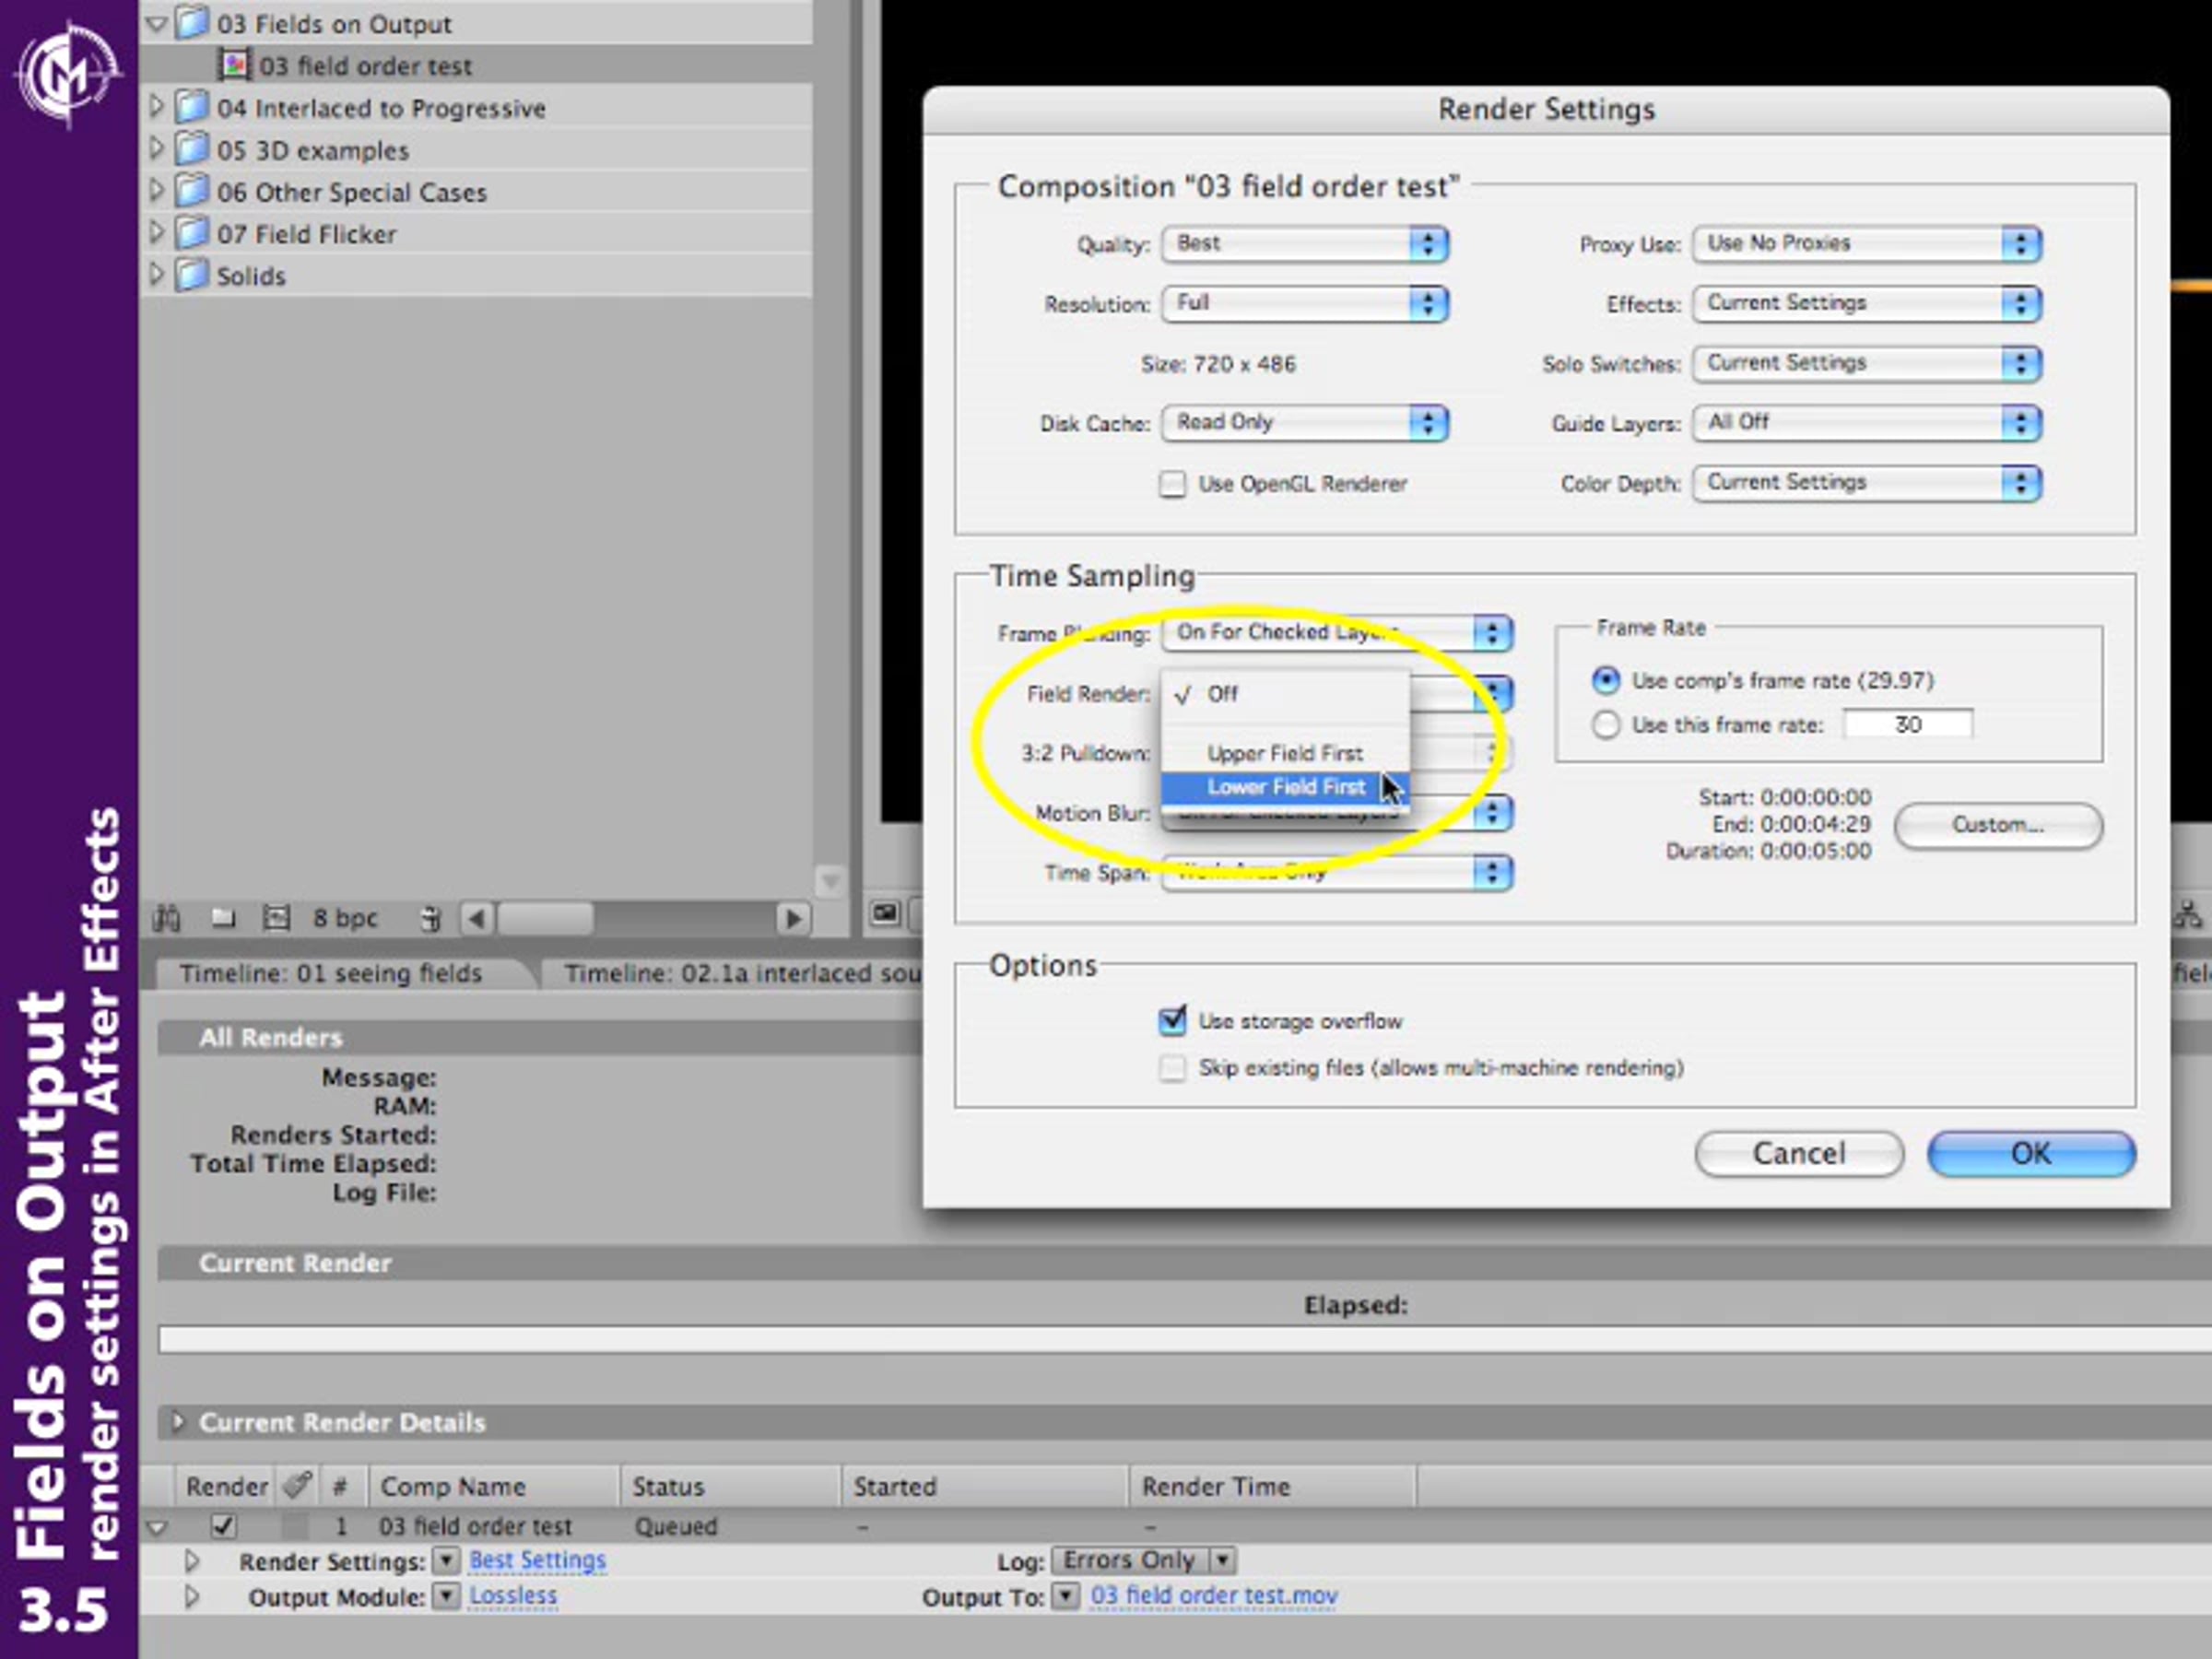Image resolution: width=2212 pixels, height=1659 pixels.
Task: Click the new composition icon
Action: click(276, 917)
